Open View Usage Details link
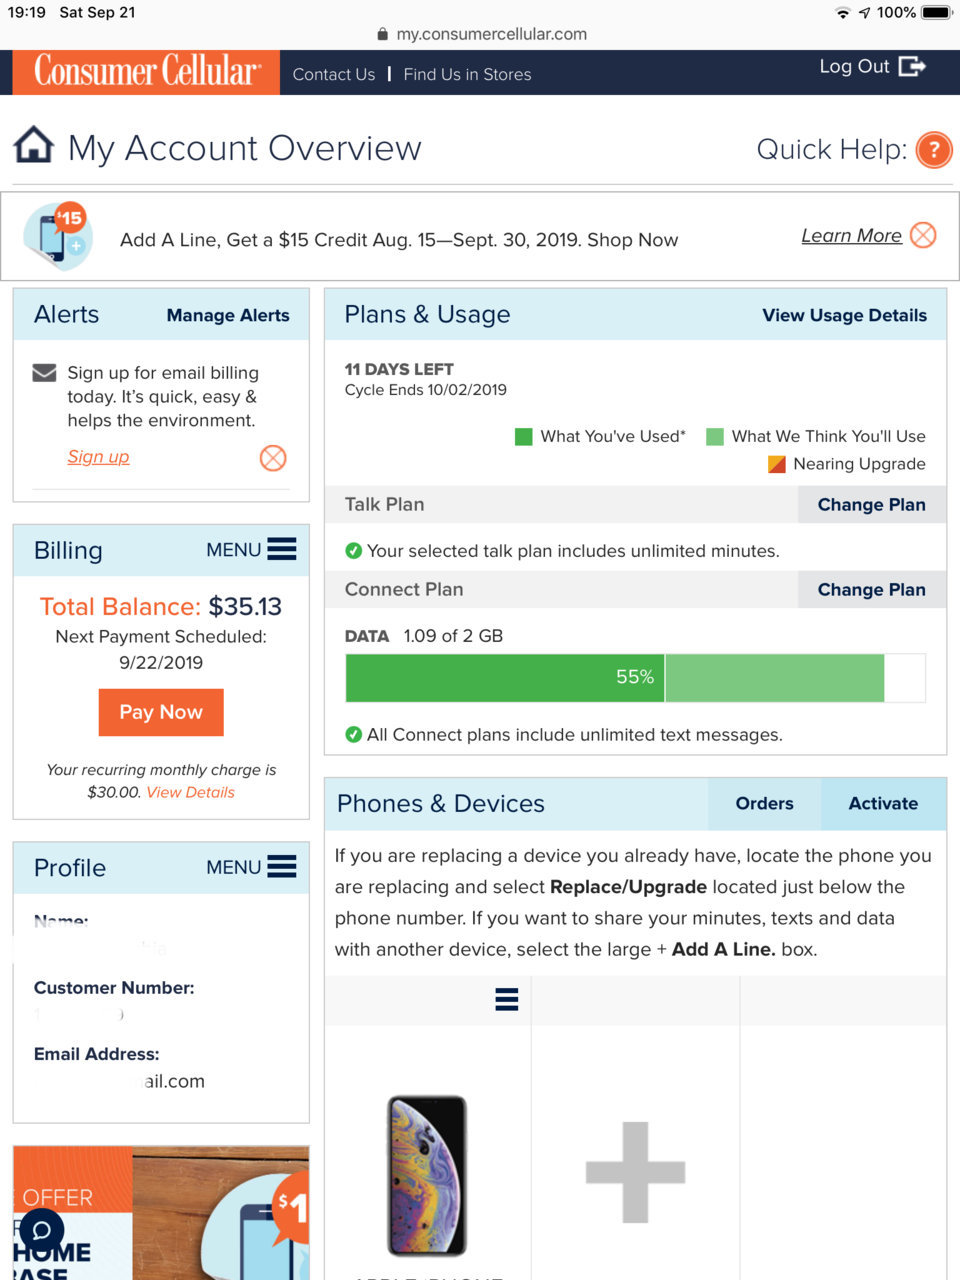The height and width of the screenshot is (1280, 960). (x=844, y=315)
